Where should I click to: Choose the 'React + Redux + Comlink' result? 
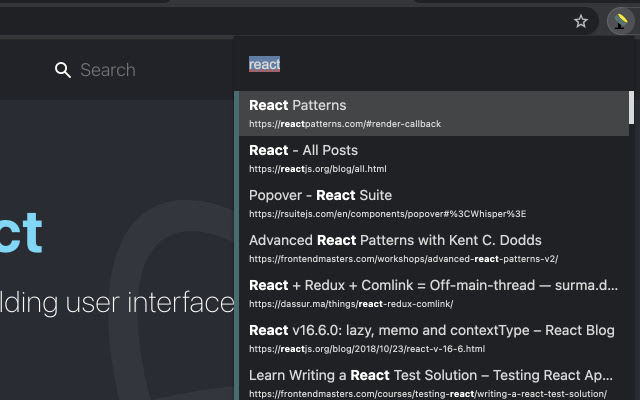(434, 293)
